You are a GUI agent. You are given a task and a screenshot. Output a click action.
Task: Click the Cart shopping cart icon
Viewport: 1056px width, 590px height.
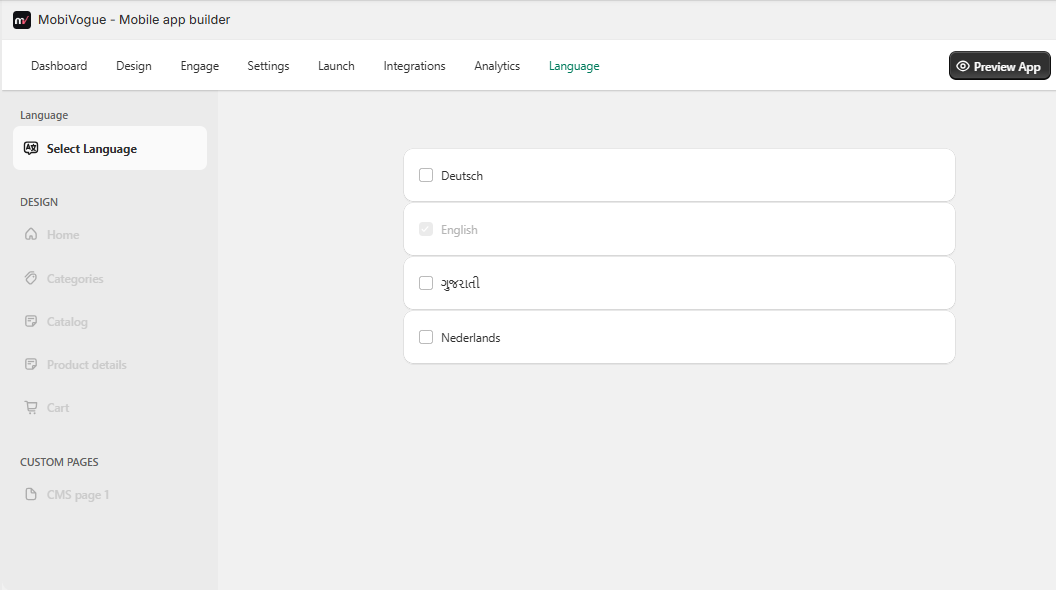pos(31,407)
